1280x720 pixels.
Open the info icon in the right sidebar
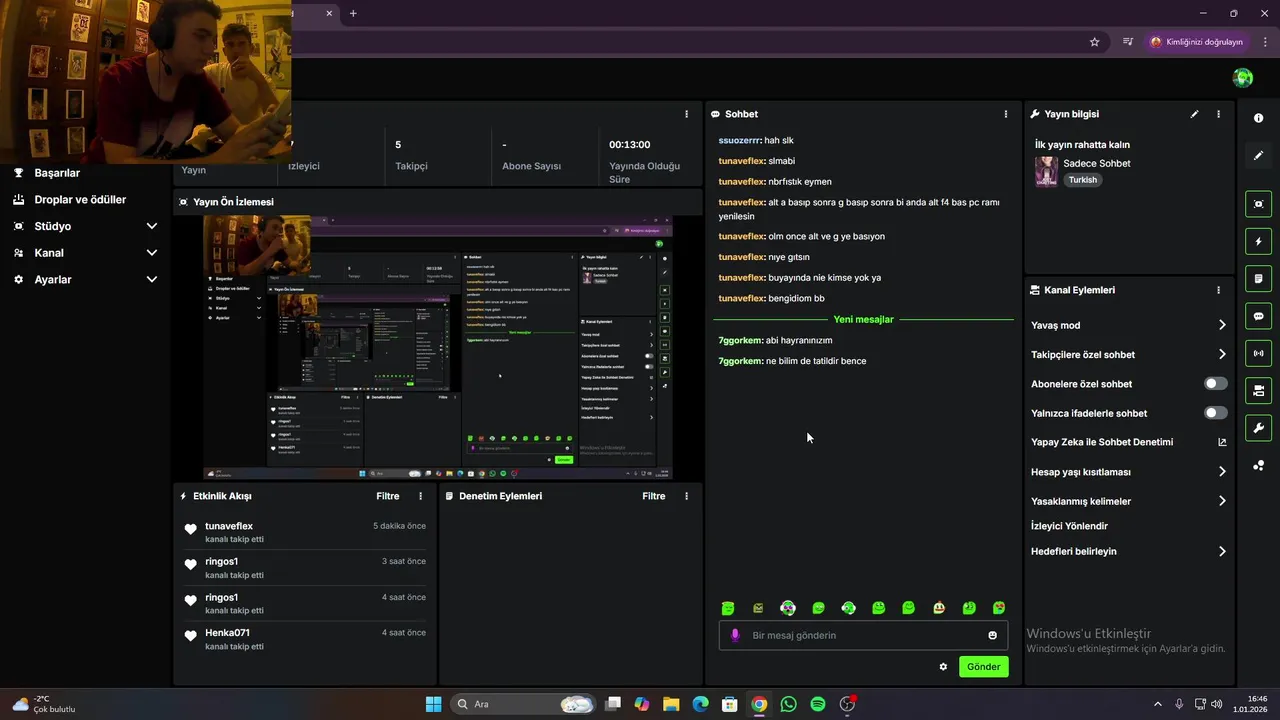pyautogui.click(x=1258, y=118)
